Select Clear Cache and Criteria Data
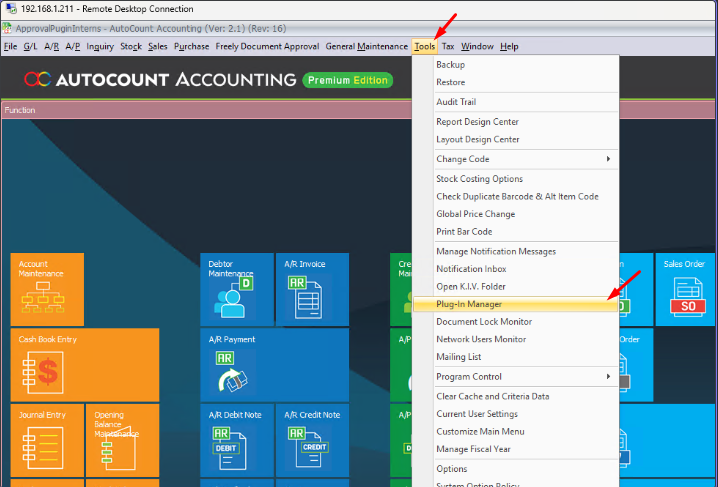The width and height of the screenshot is (718, 487). (516, 397)
